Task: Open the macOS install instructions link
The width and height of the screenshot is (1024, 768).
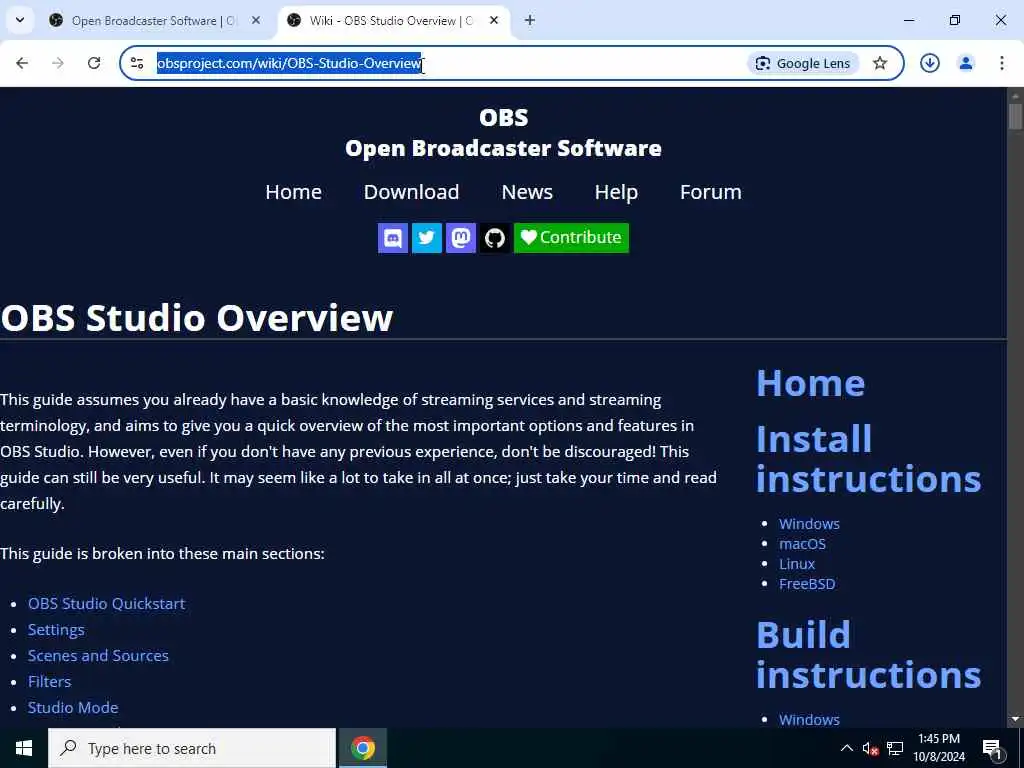Action: click(x=803, y=544)
